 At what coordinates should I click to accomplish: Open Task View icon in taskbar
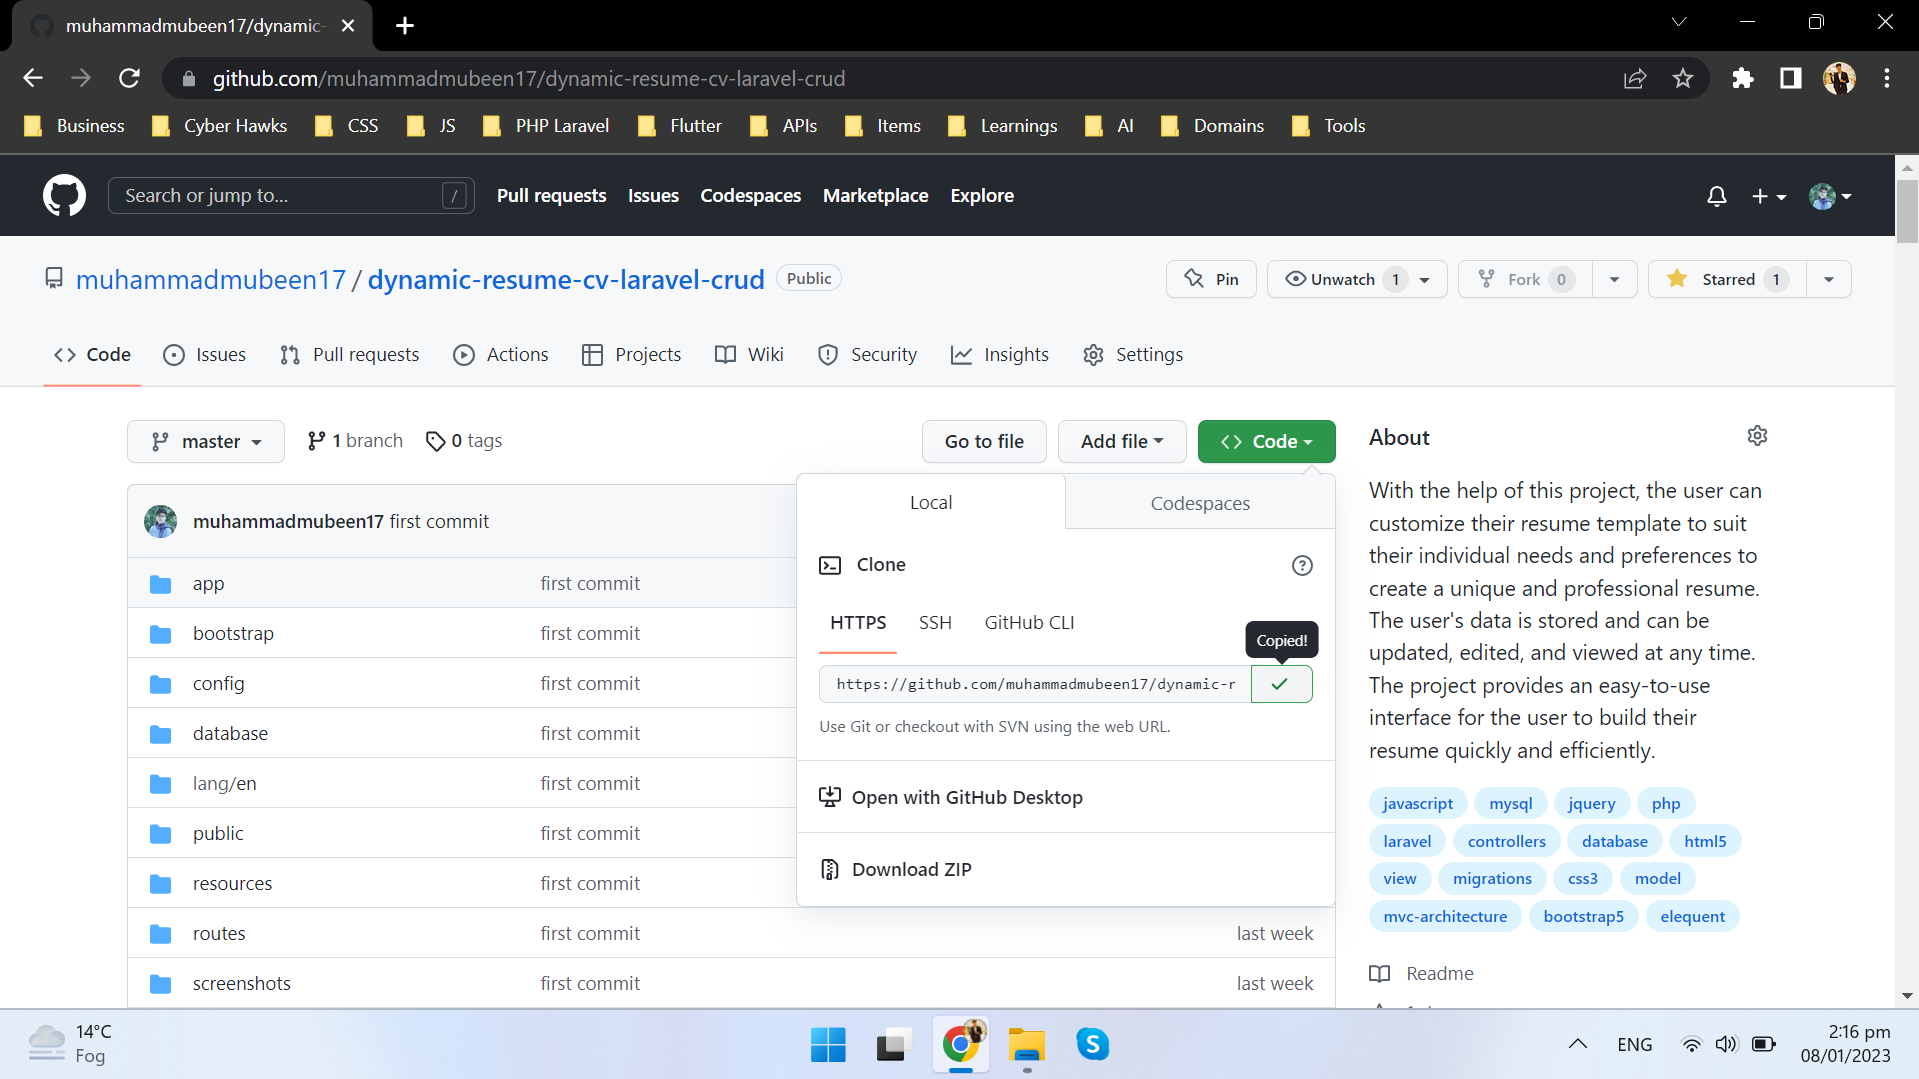tap(894, 1045)
